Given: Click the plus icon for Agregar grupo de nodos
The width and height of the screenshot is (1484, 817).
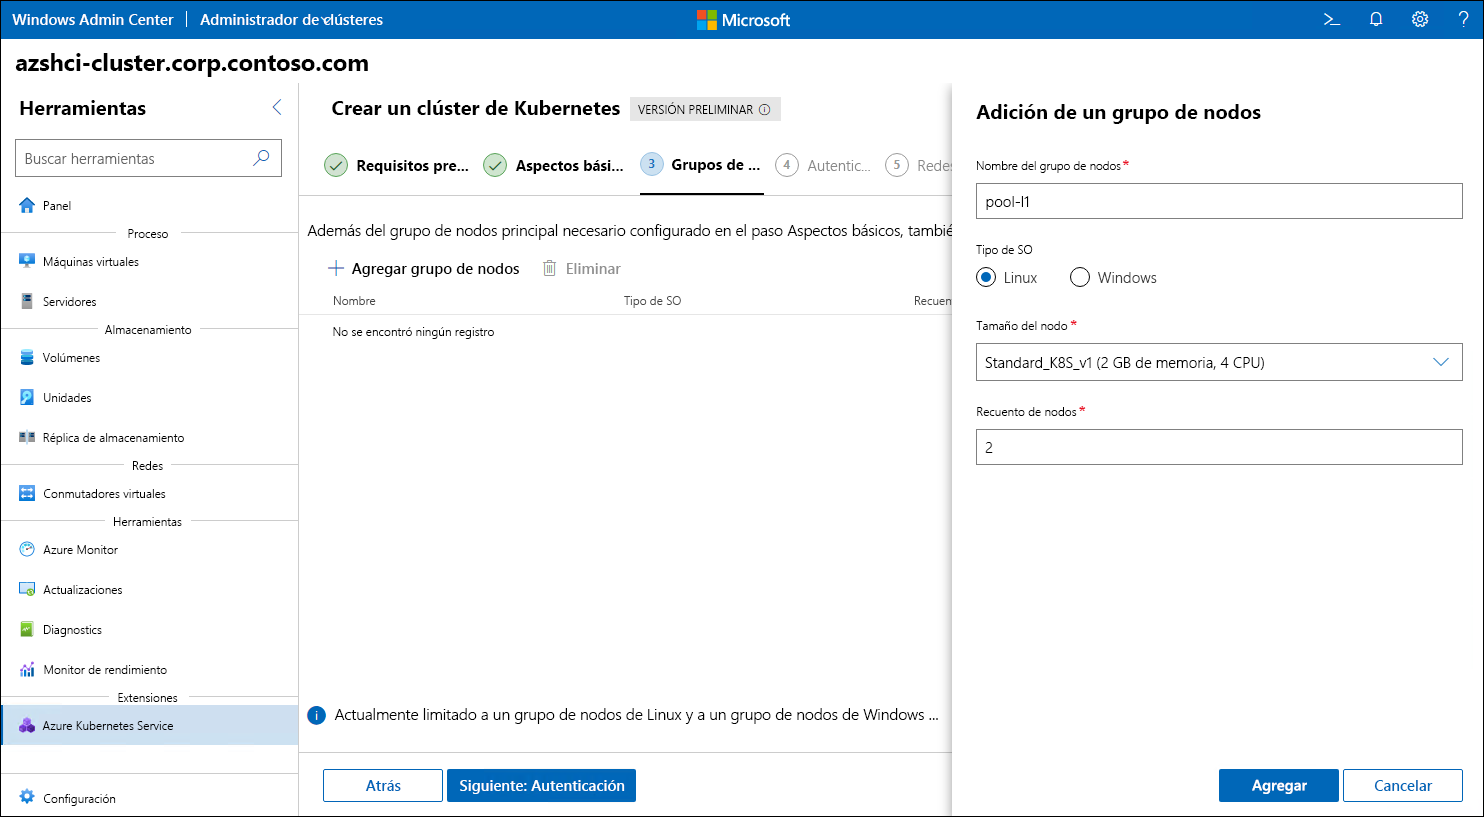Looking at the screenshot, I should [336, 268].
